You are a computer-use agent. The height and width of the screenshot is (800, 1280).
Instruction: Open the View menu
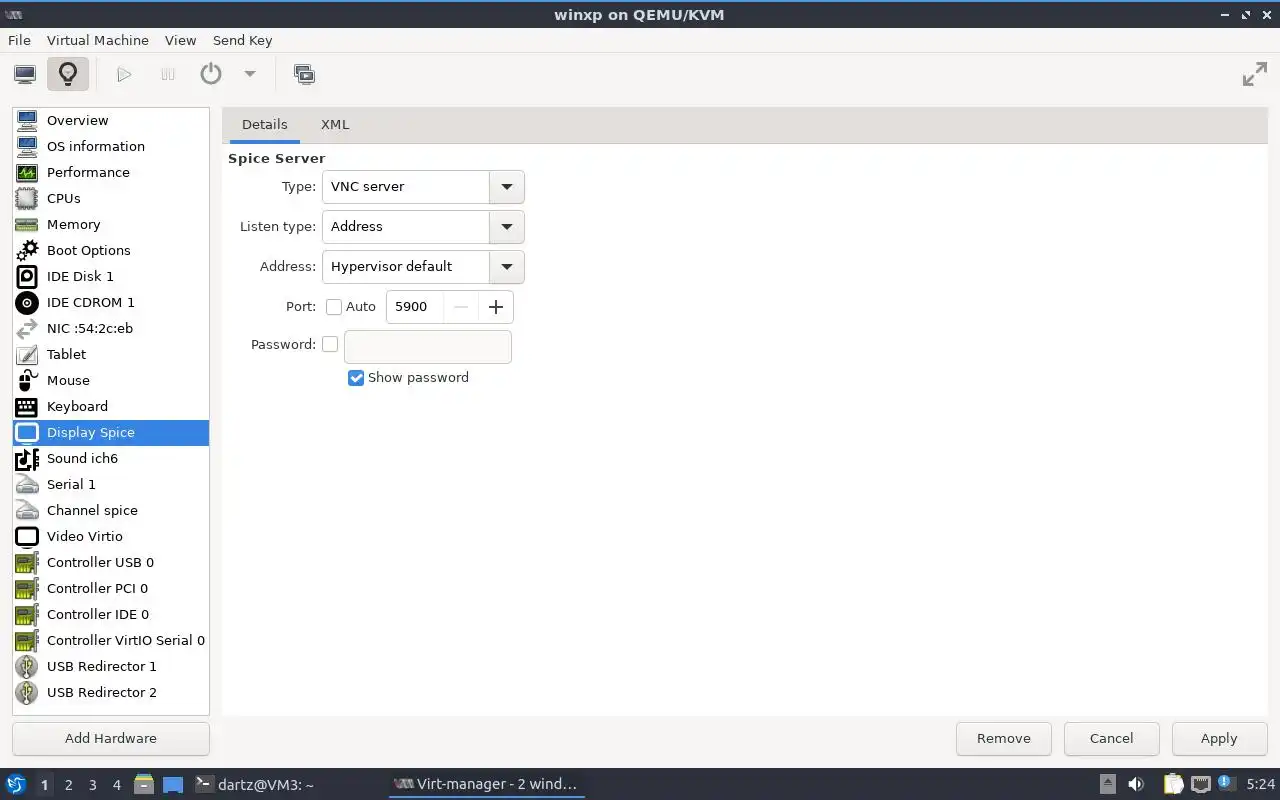coord(180,40)
